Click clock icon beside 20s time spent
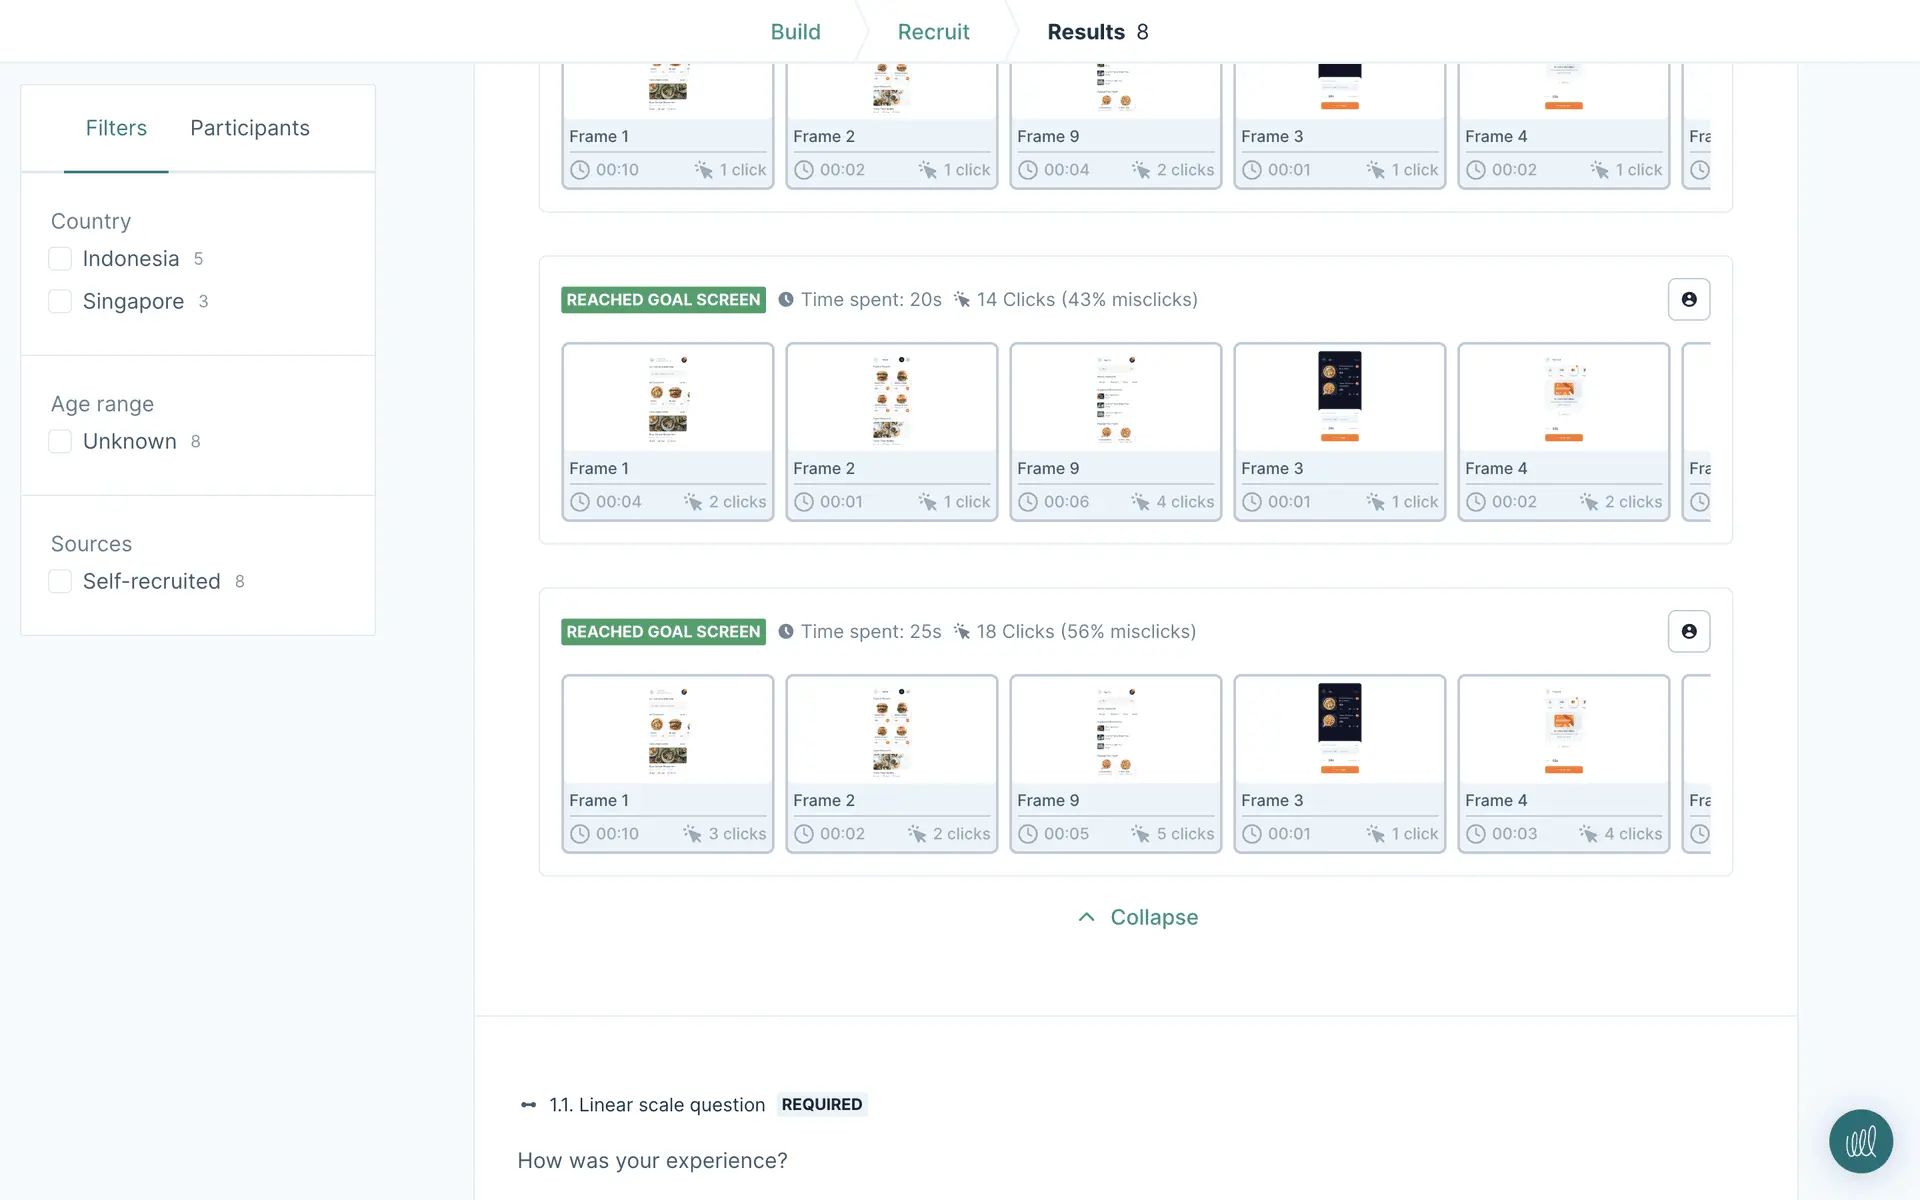Viewport: 1920px width, 1200px height. [786, 299]
